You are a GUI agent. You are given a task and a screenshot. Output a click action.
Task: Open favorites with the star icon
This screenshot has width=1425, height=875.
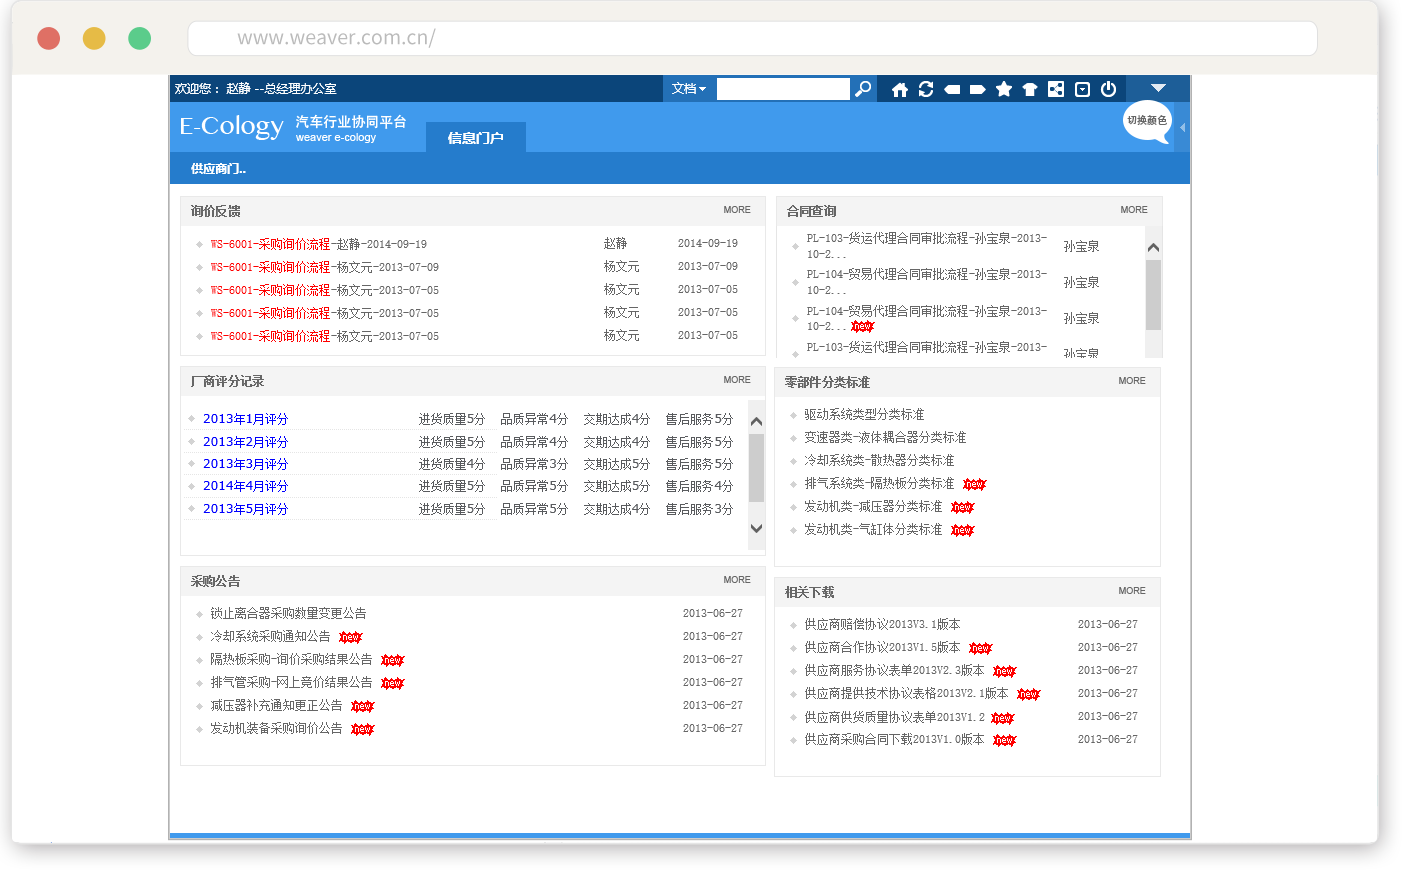pos(1004,90)
